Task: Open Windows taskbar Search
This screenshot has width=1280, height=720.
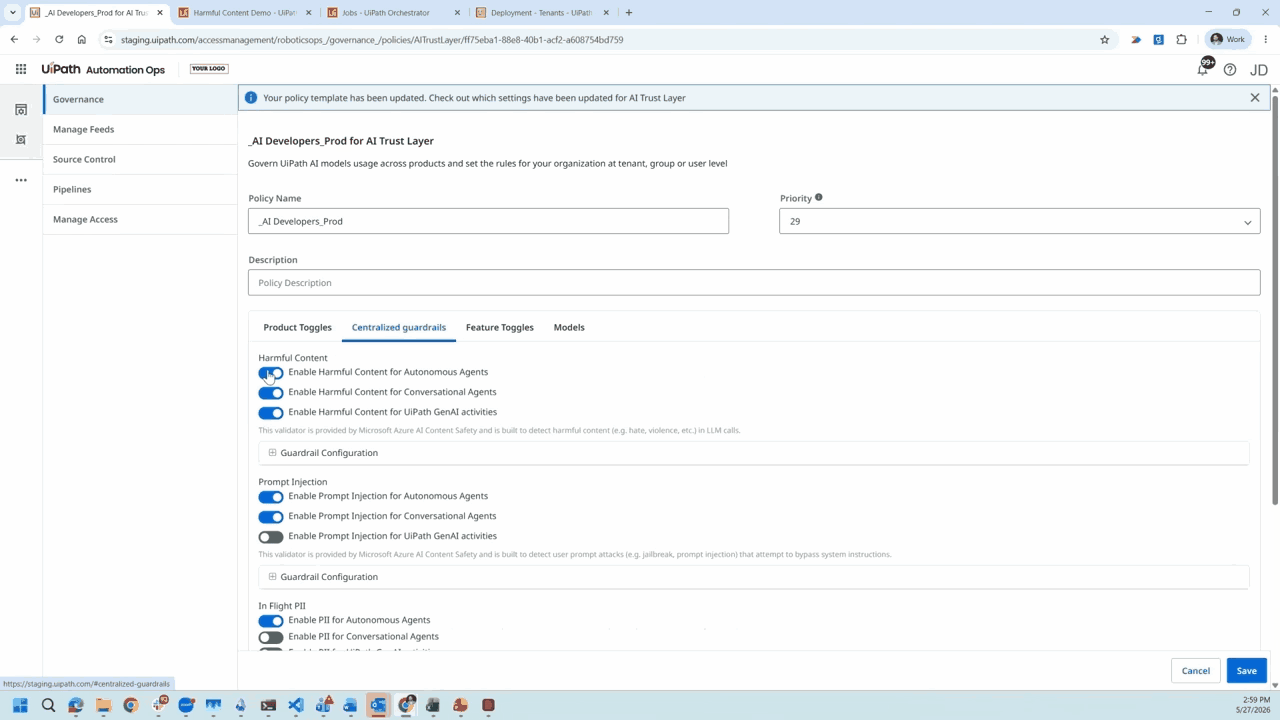Action: tap(48, 705)
